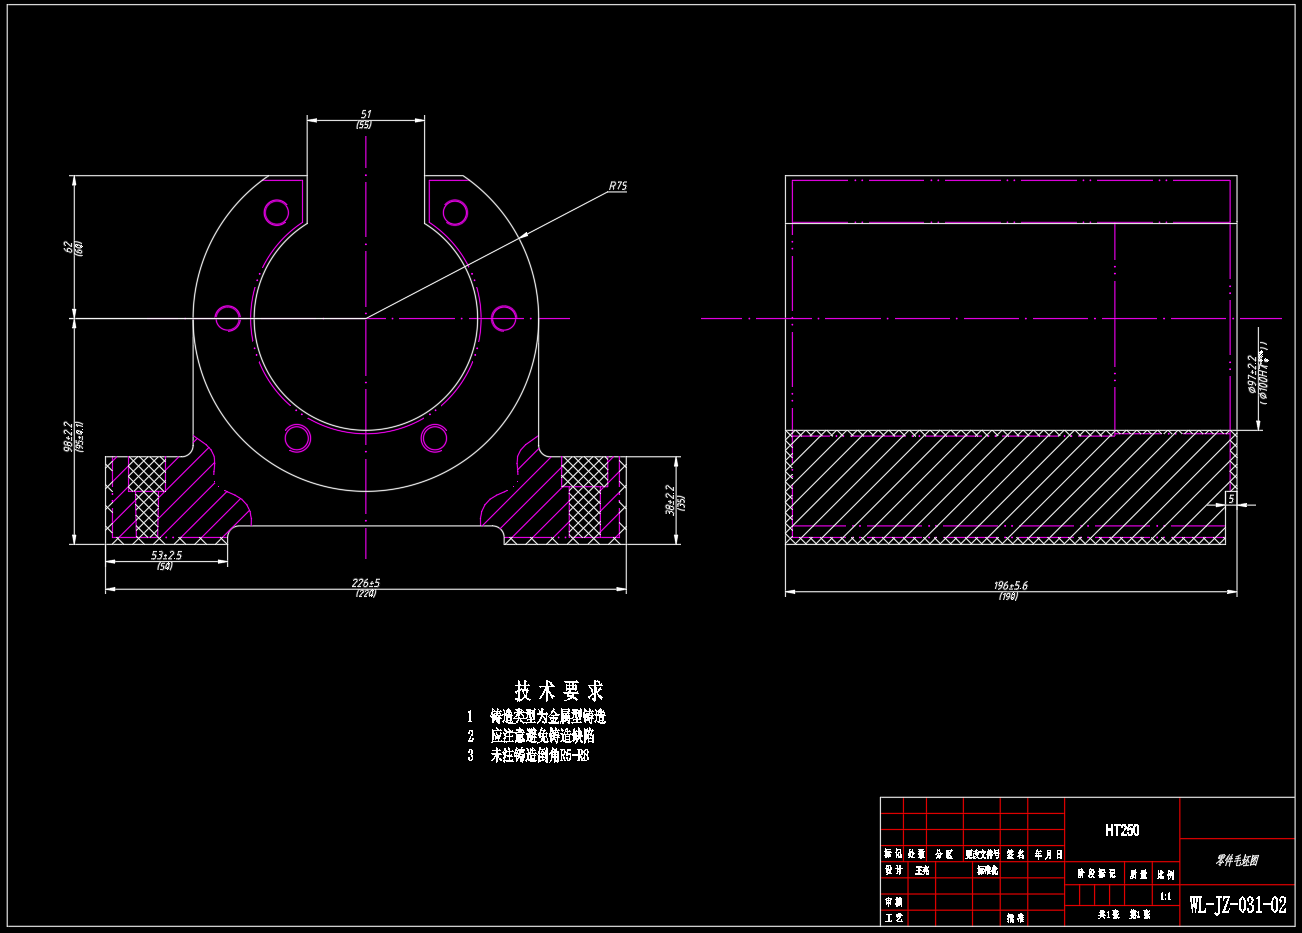Select the R75 radius dimension label
1302x933 pixels.
(617, 186)
